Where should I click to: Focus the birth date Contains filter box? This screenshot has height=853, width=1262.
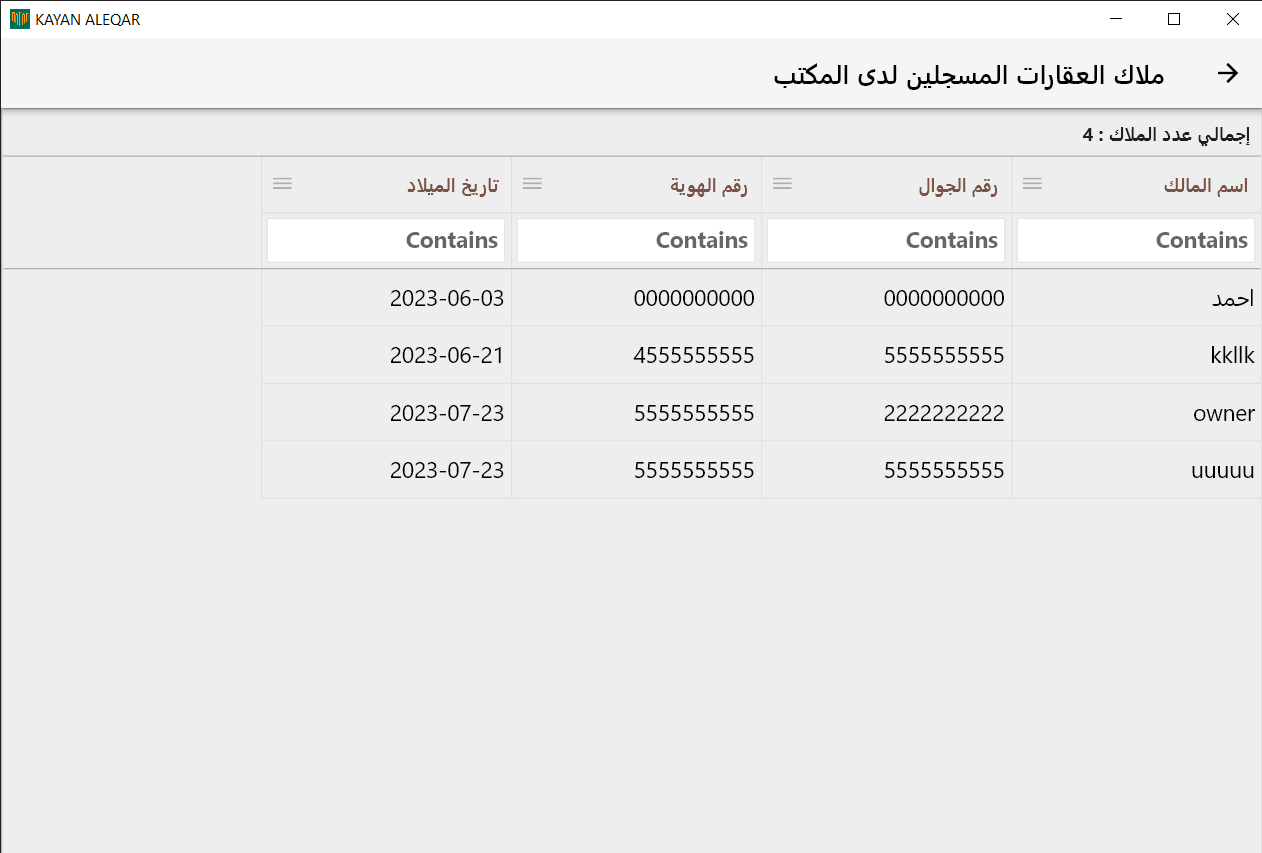click(x=385, y=240)
